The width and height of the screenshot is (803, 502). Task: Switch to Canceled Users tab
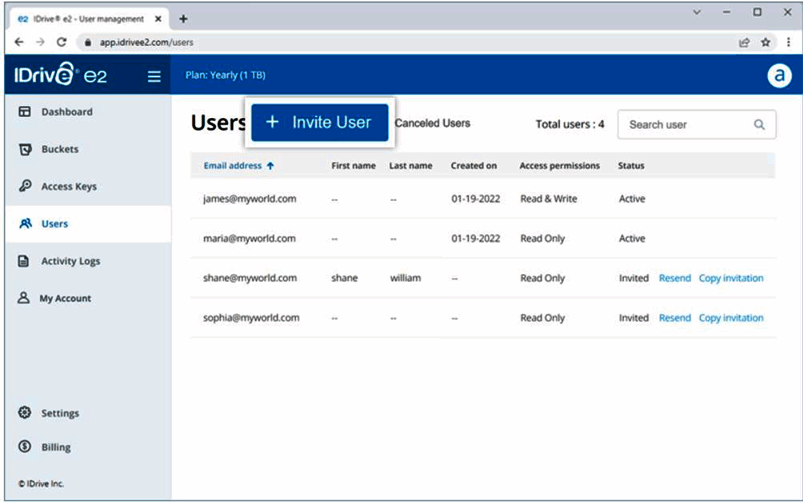click(432, 123)
